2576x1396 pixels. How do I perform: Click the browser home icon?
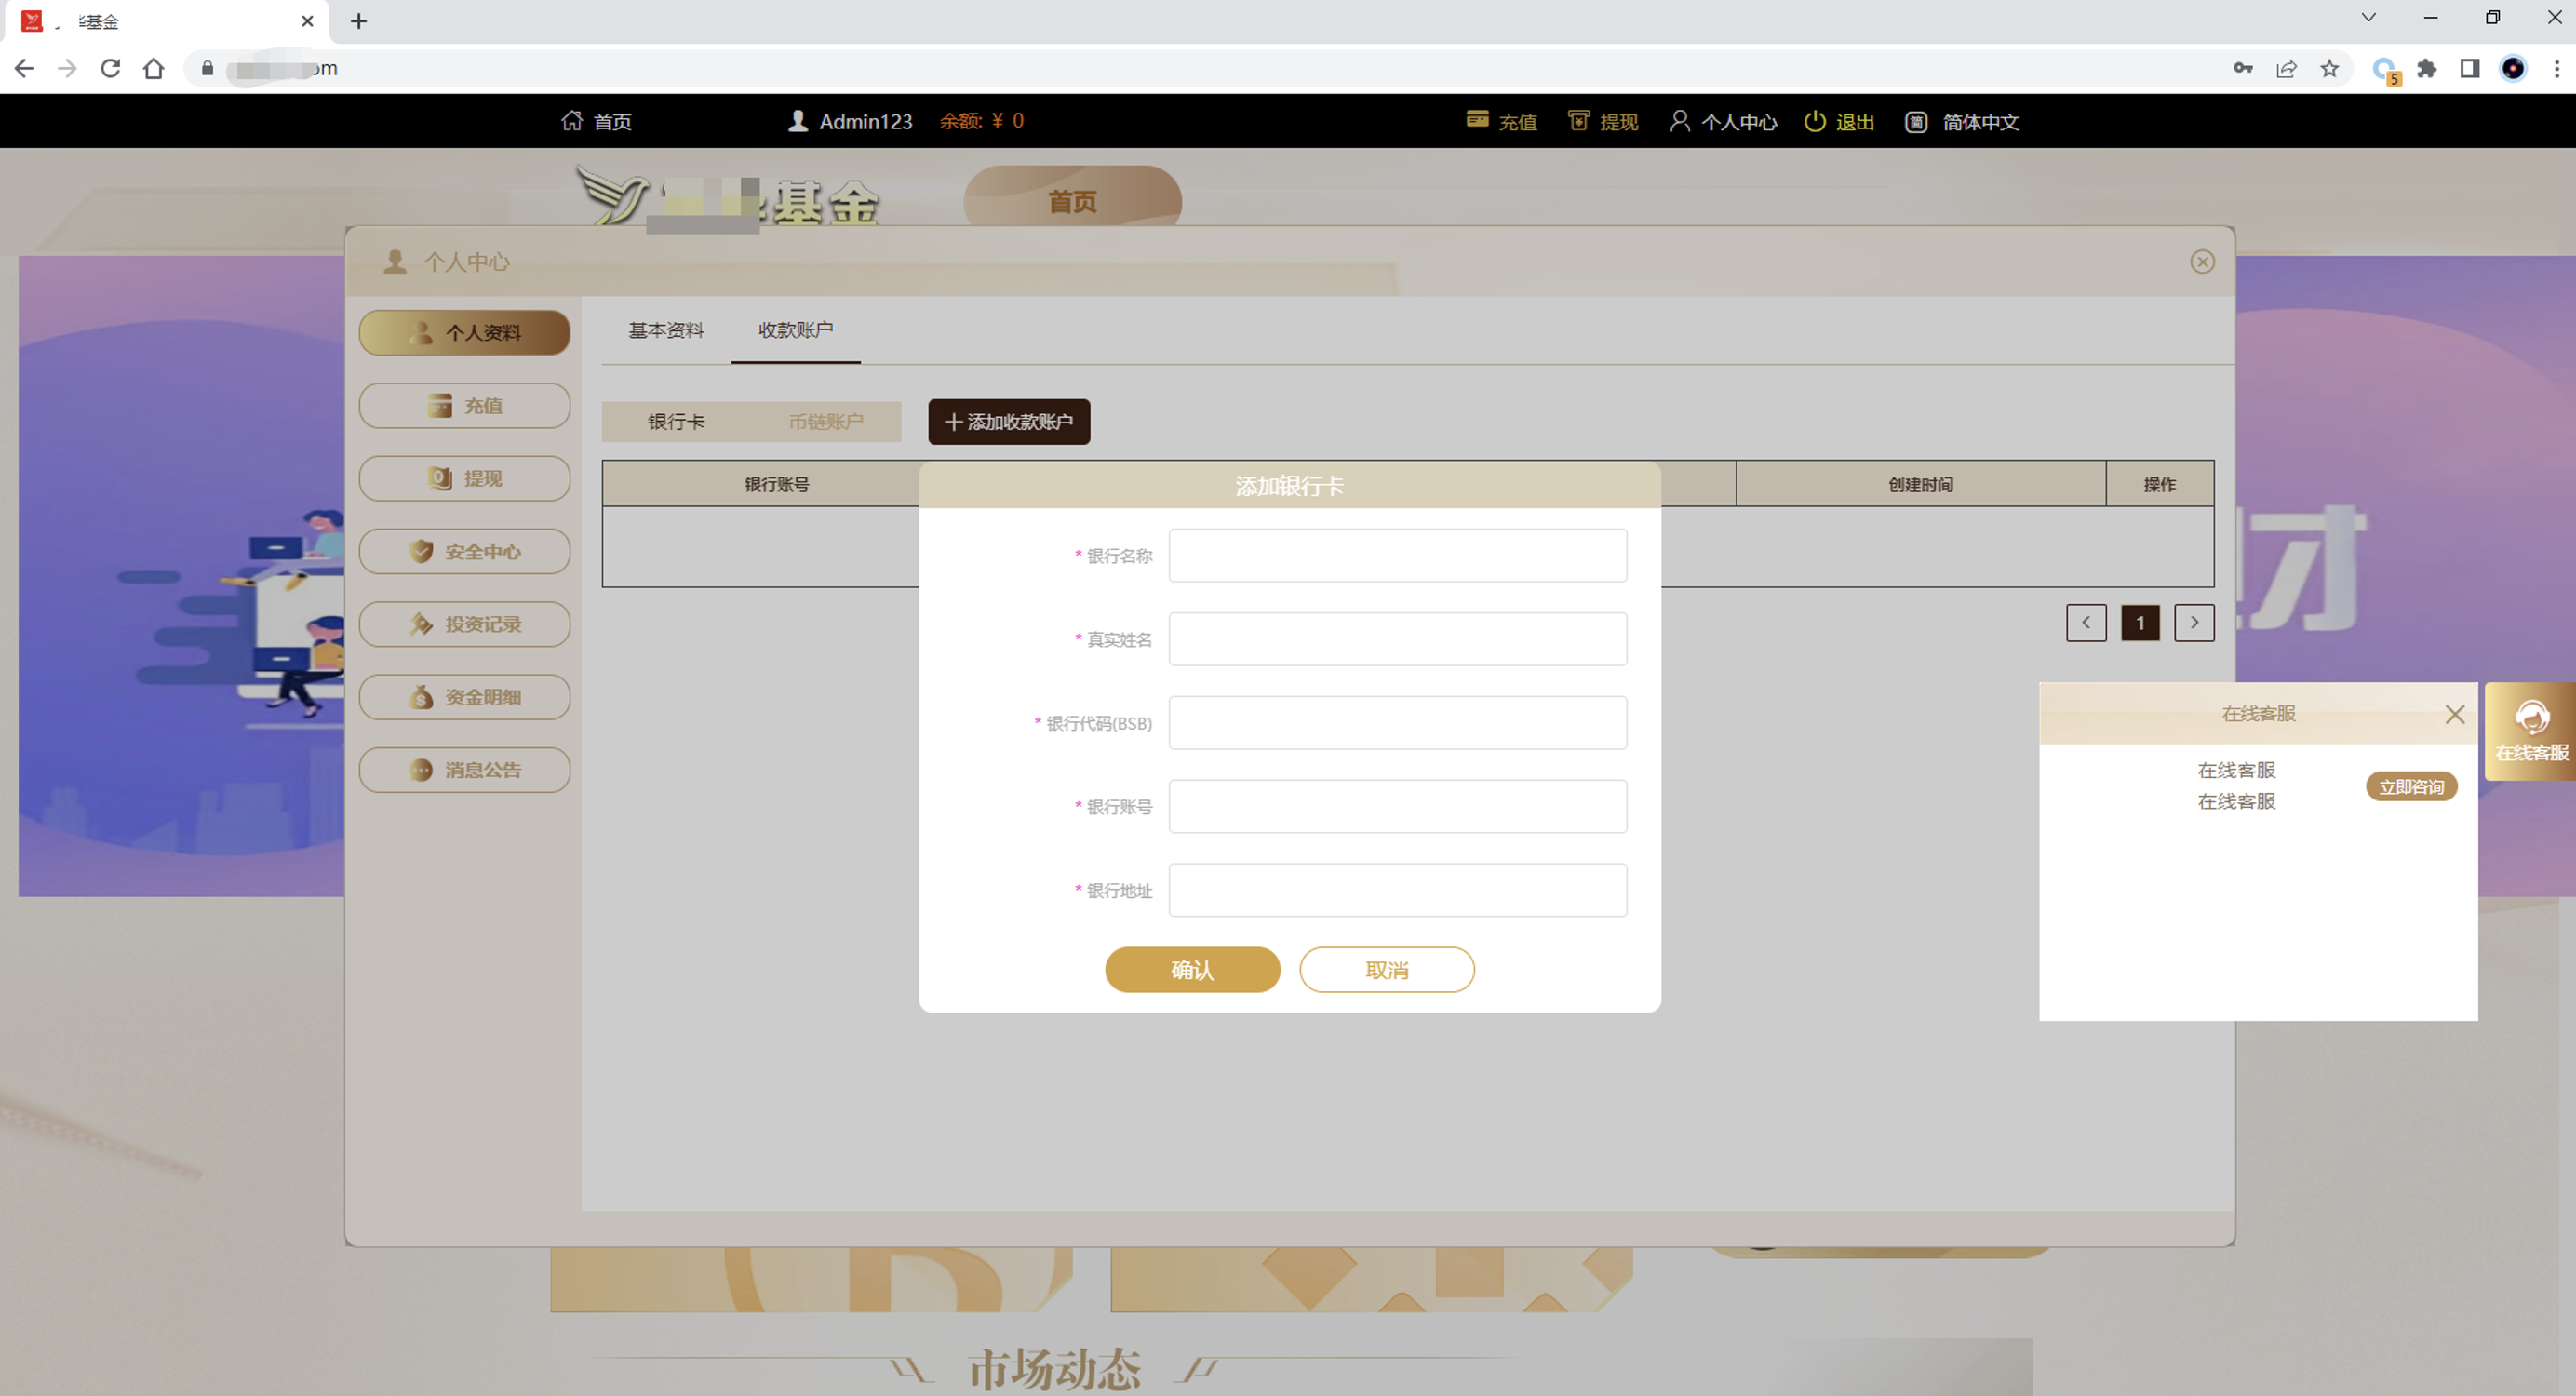tap(153, 68)
